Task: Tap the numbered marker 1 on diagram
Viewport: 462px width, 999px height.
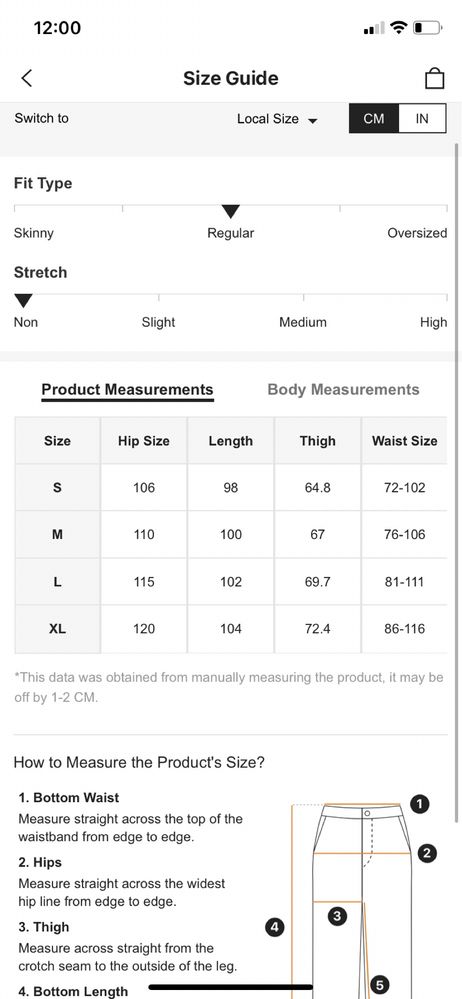Action: tap(419, 804)
